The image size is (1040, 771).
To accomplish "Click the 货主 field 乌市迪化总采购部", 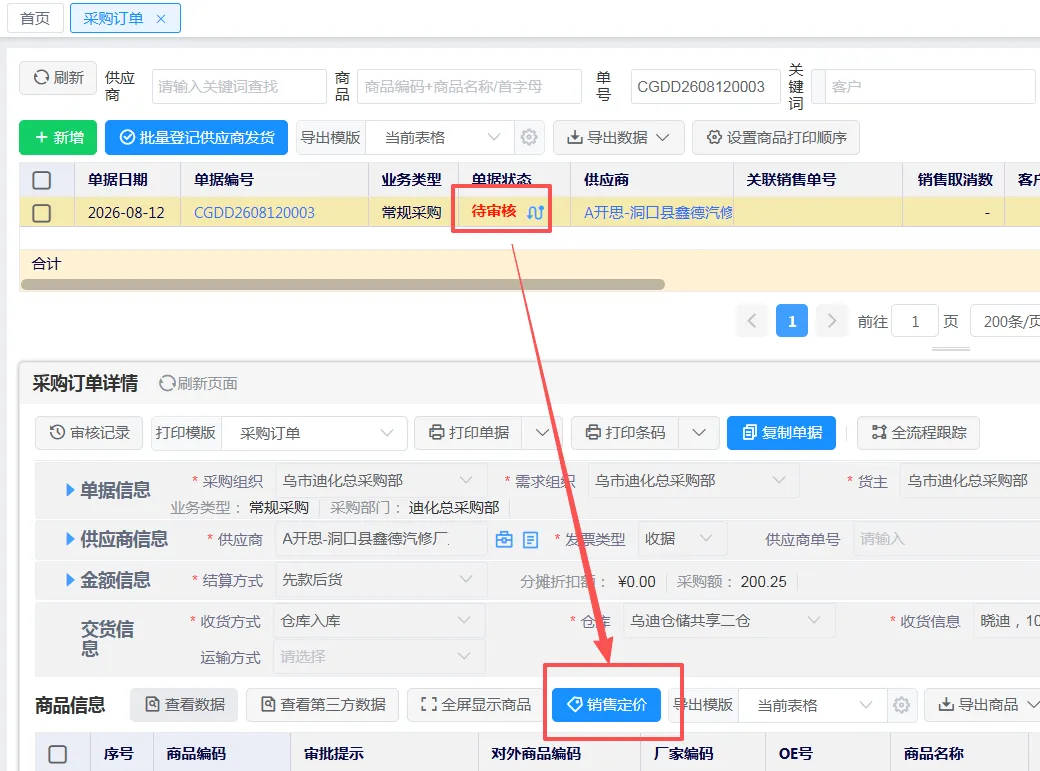I will pyautogui.click(x=970, y=480).
